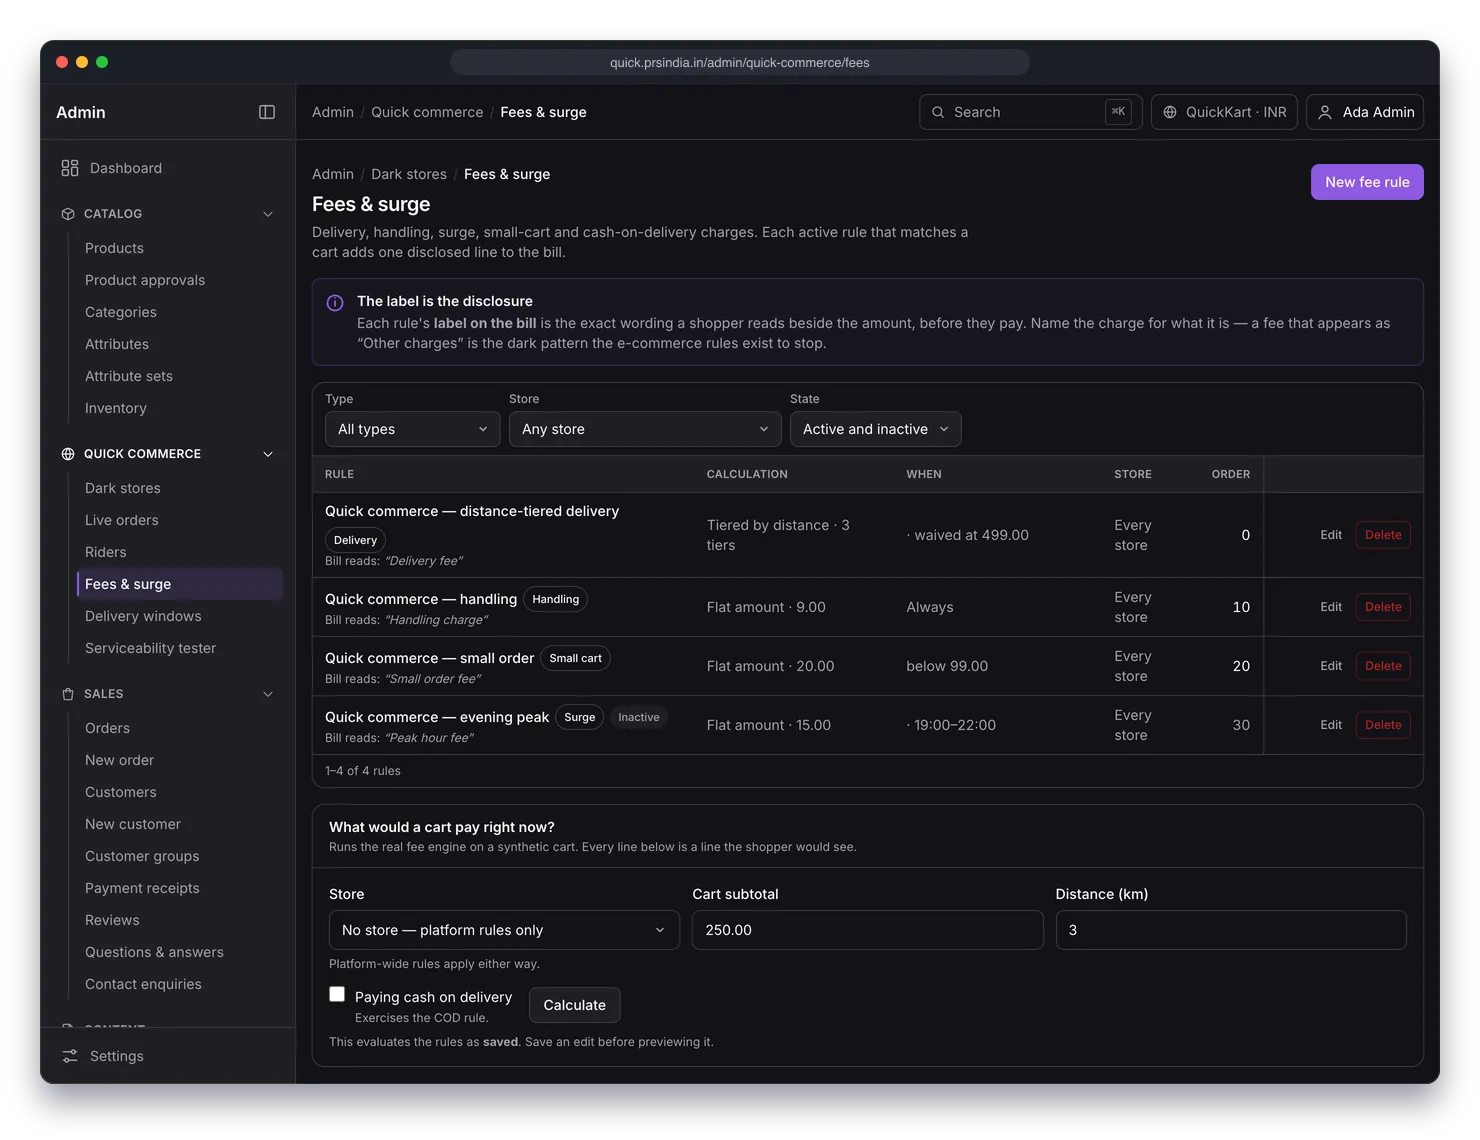
Task: Click Admin breadcrumb in top bar
Action: click(x=333, y=112)
